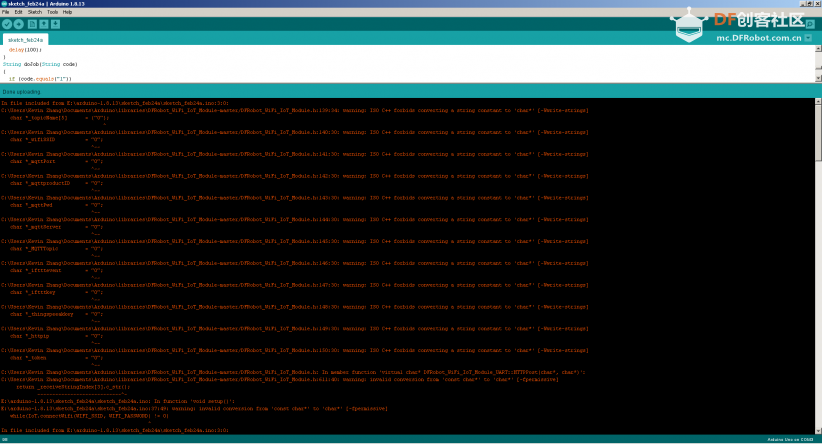Viewport: 822px width, 444px height.
Task: Click the console scroll up arrow
Action: pos(818,101)
